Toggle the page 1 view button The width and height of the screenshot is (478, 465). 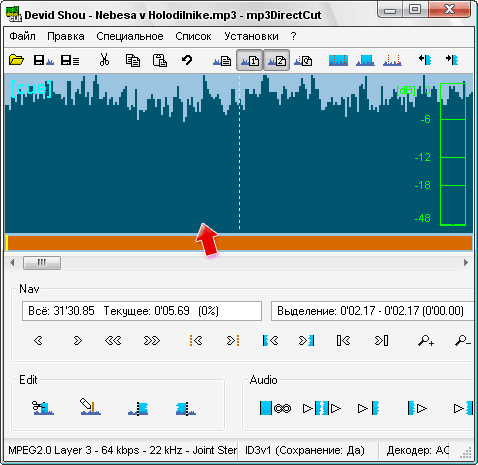(x=250, y=60)
